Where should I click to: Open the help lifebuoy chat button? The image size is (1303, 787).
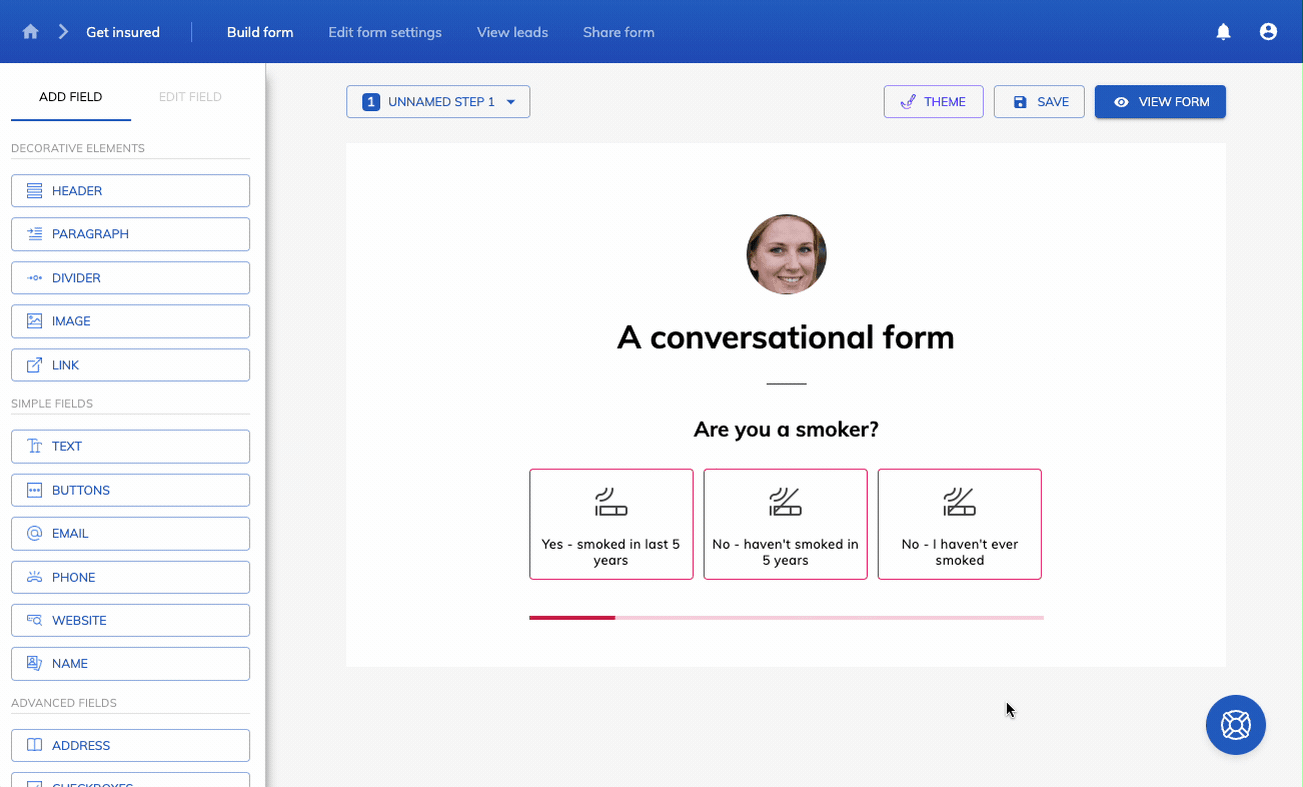[1235, 724]
